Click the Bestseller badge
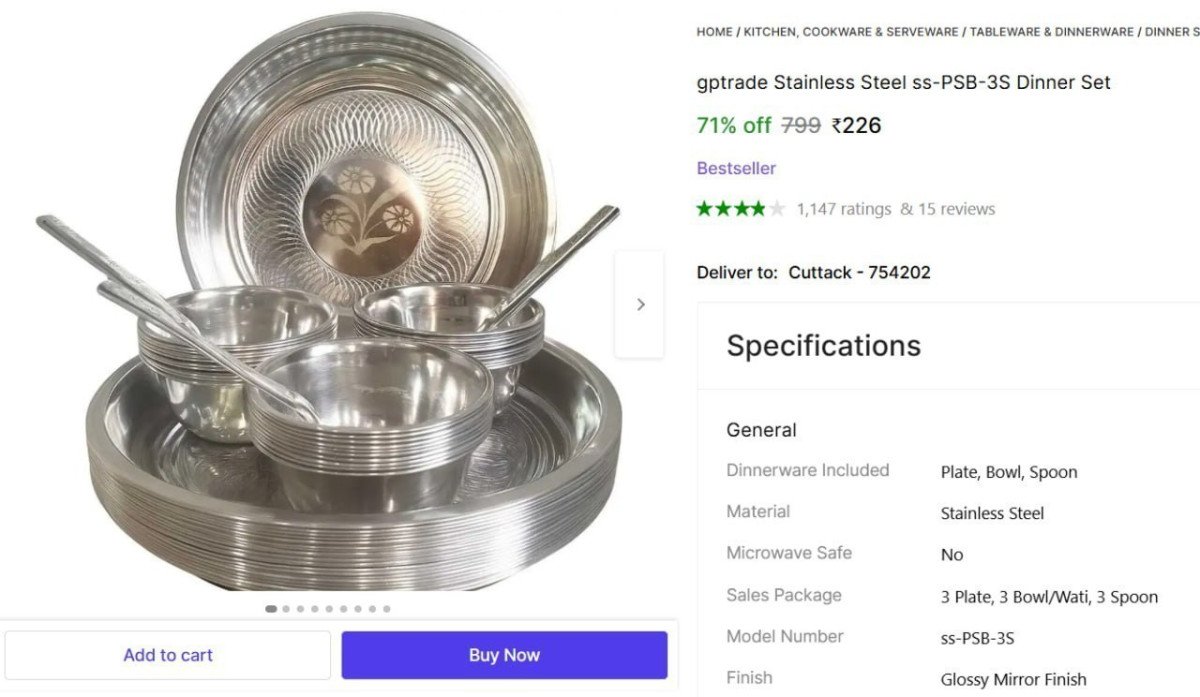The width and height of the screenshot is (1200, 697). tap(736, 168)
